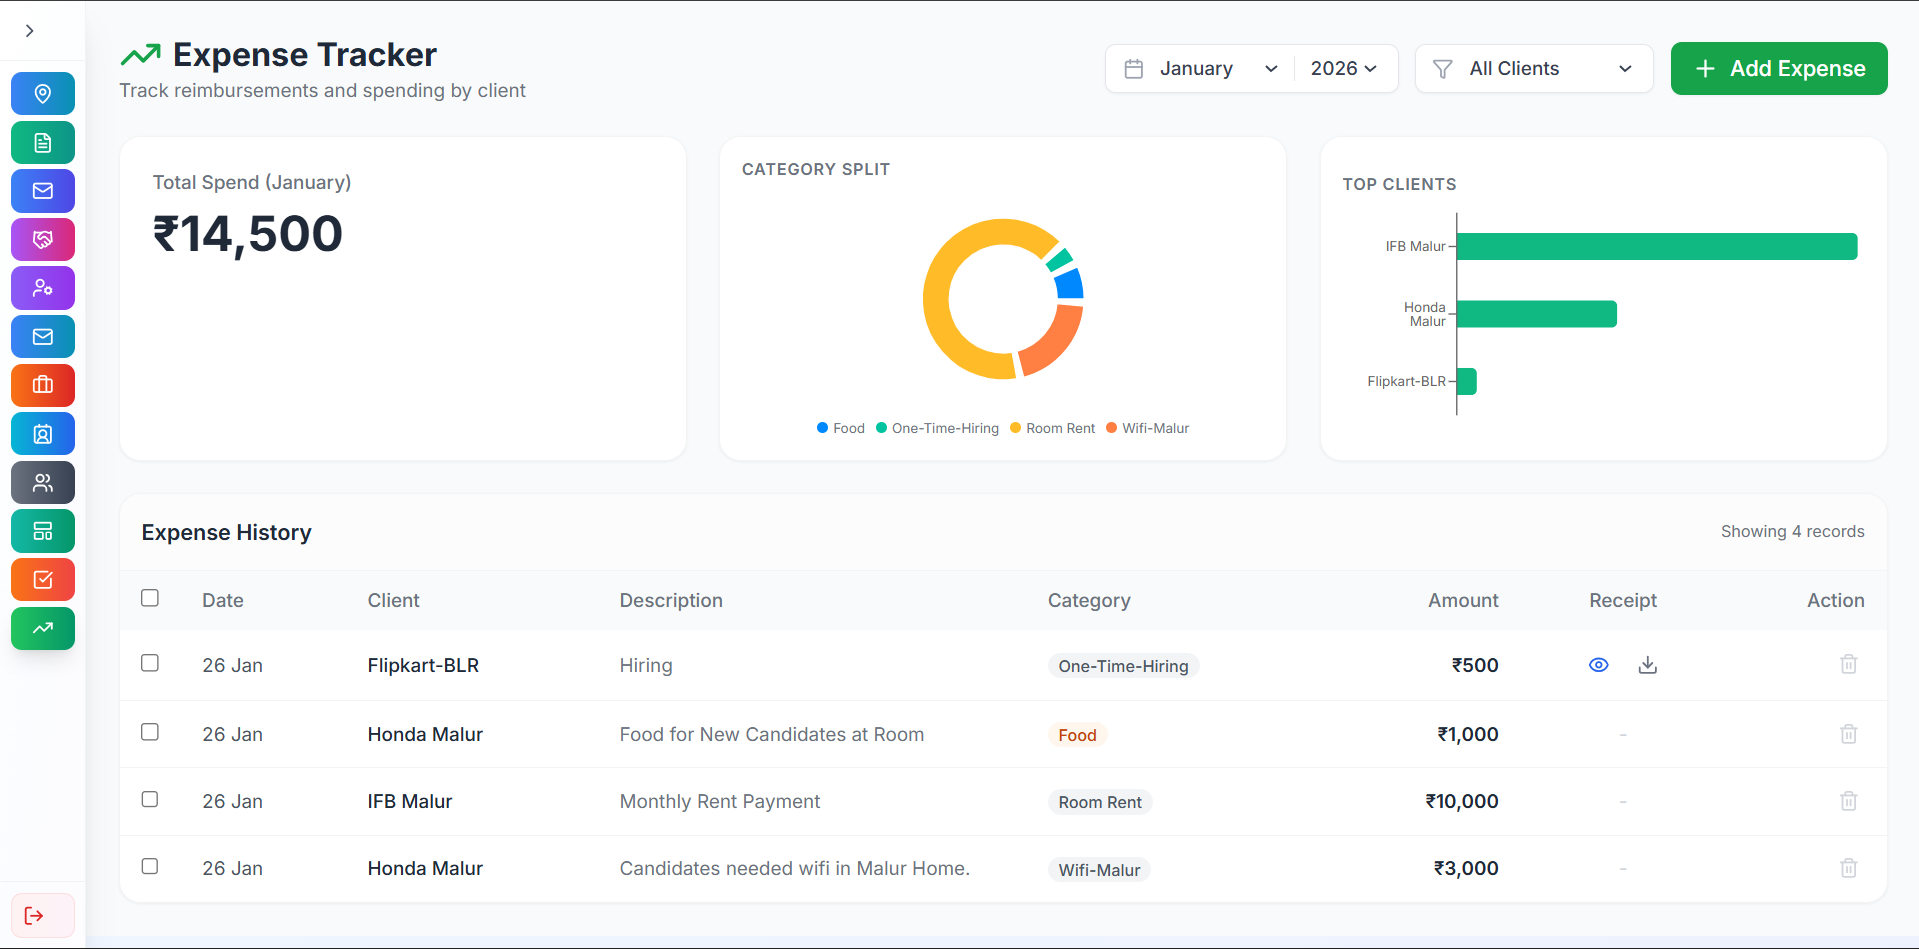Click the Room Rent legend entry
1919x949 pixels.
[1052, 428]
